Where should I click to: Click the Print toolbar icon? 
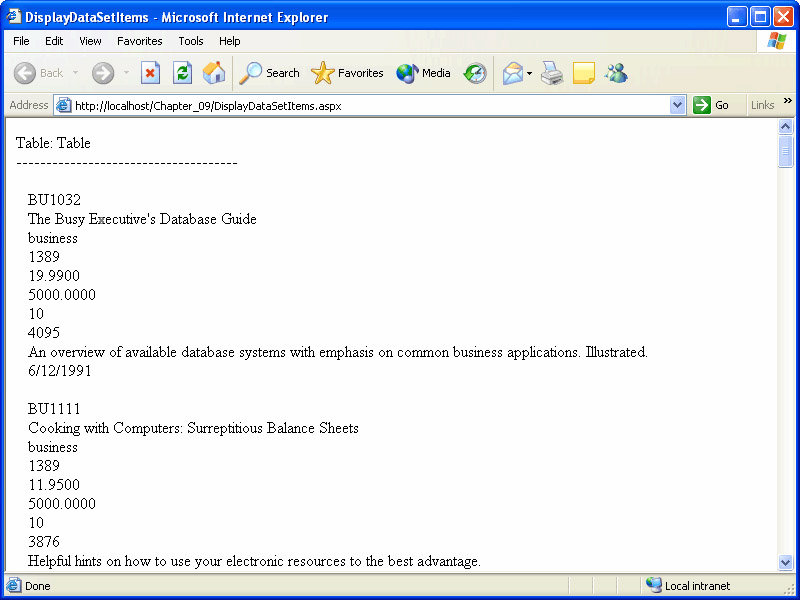(x=552, y=73)
